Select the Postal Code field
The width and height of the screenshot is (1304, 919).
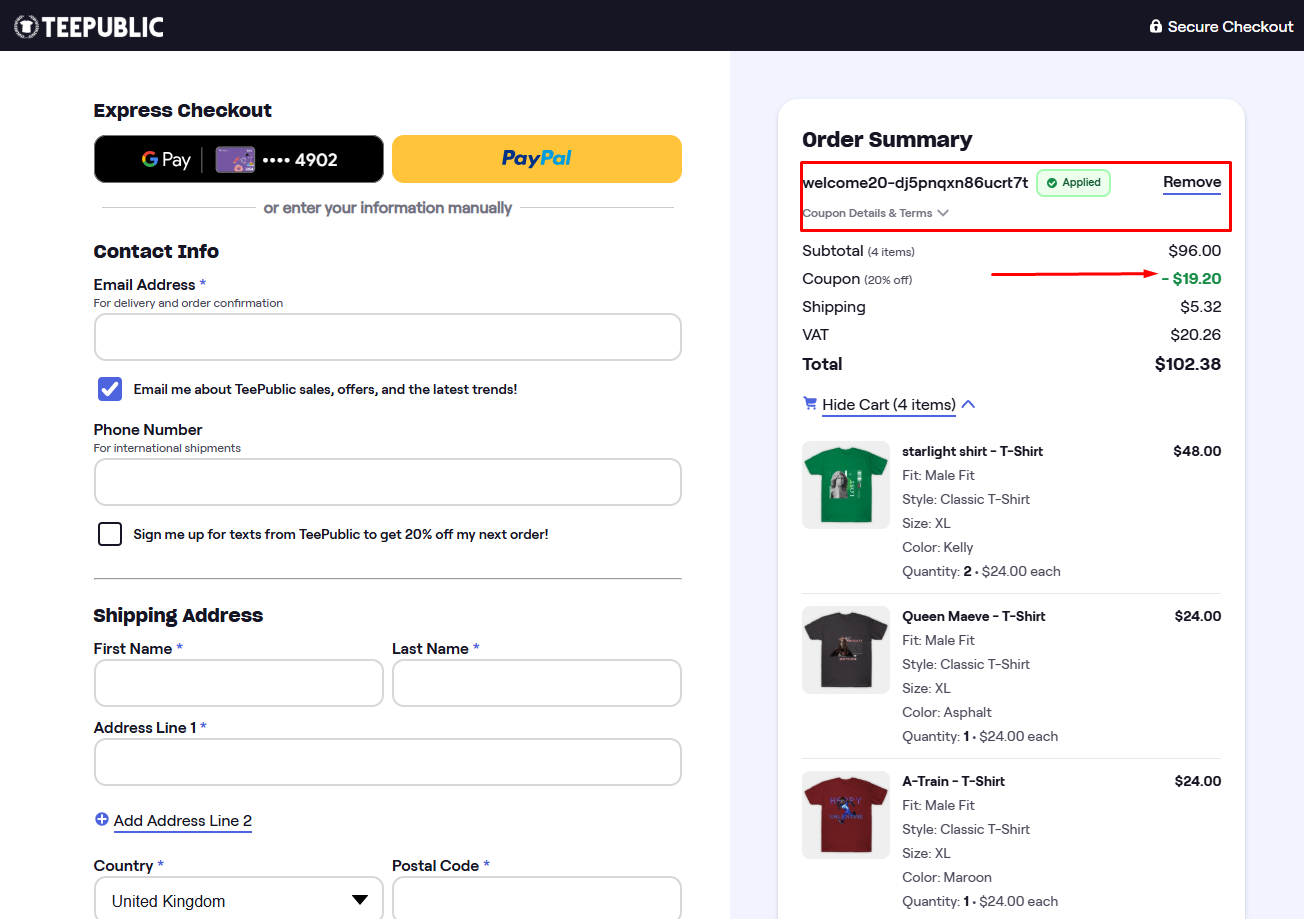click(x=537, y=900)
